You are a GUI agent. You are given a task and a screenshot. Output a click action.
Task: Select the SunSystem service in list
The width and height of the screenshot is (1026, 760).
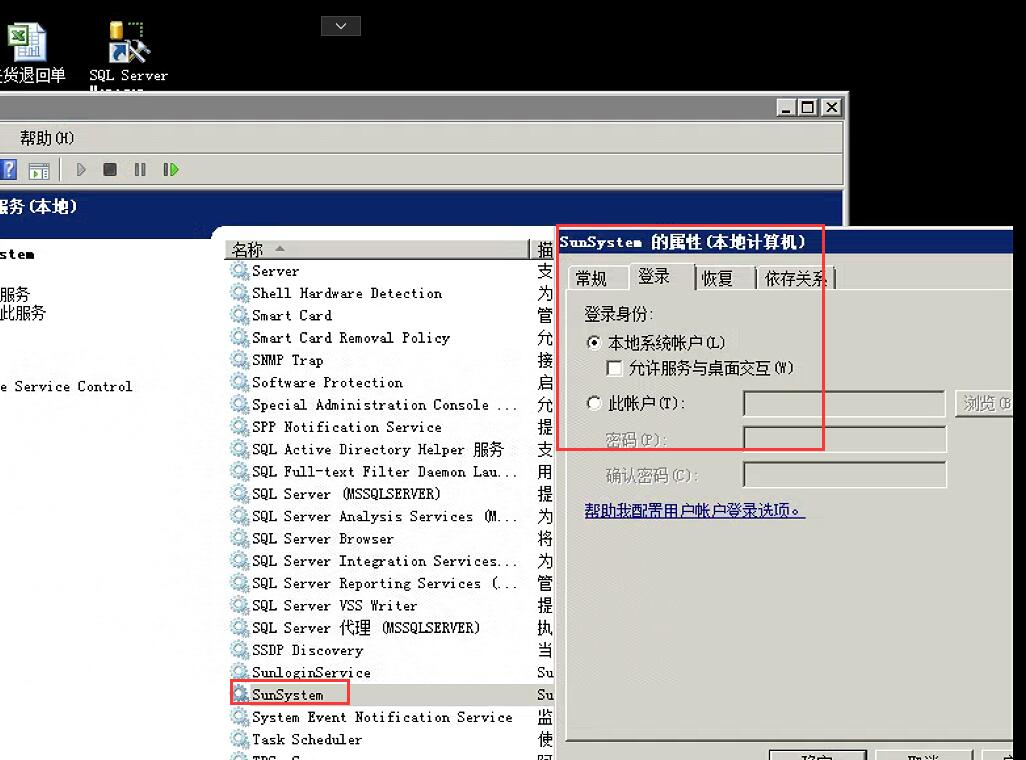288,695
